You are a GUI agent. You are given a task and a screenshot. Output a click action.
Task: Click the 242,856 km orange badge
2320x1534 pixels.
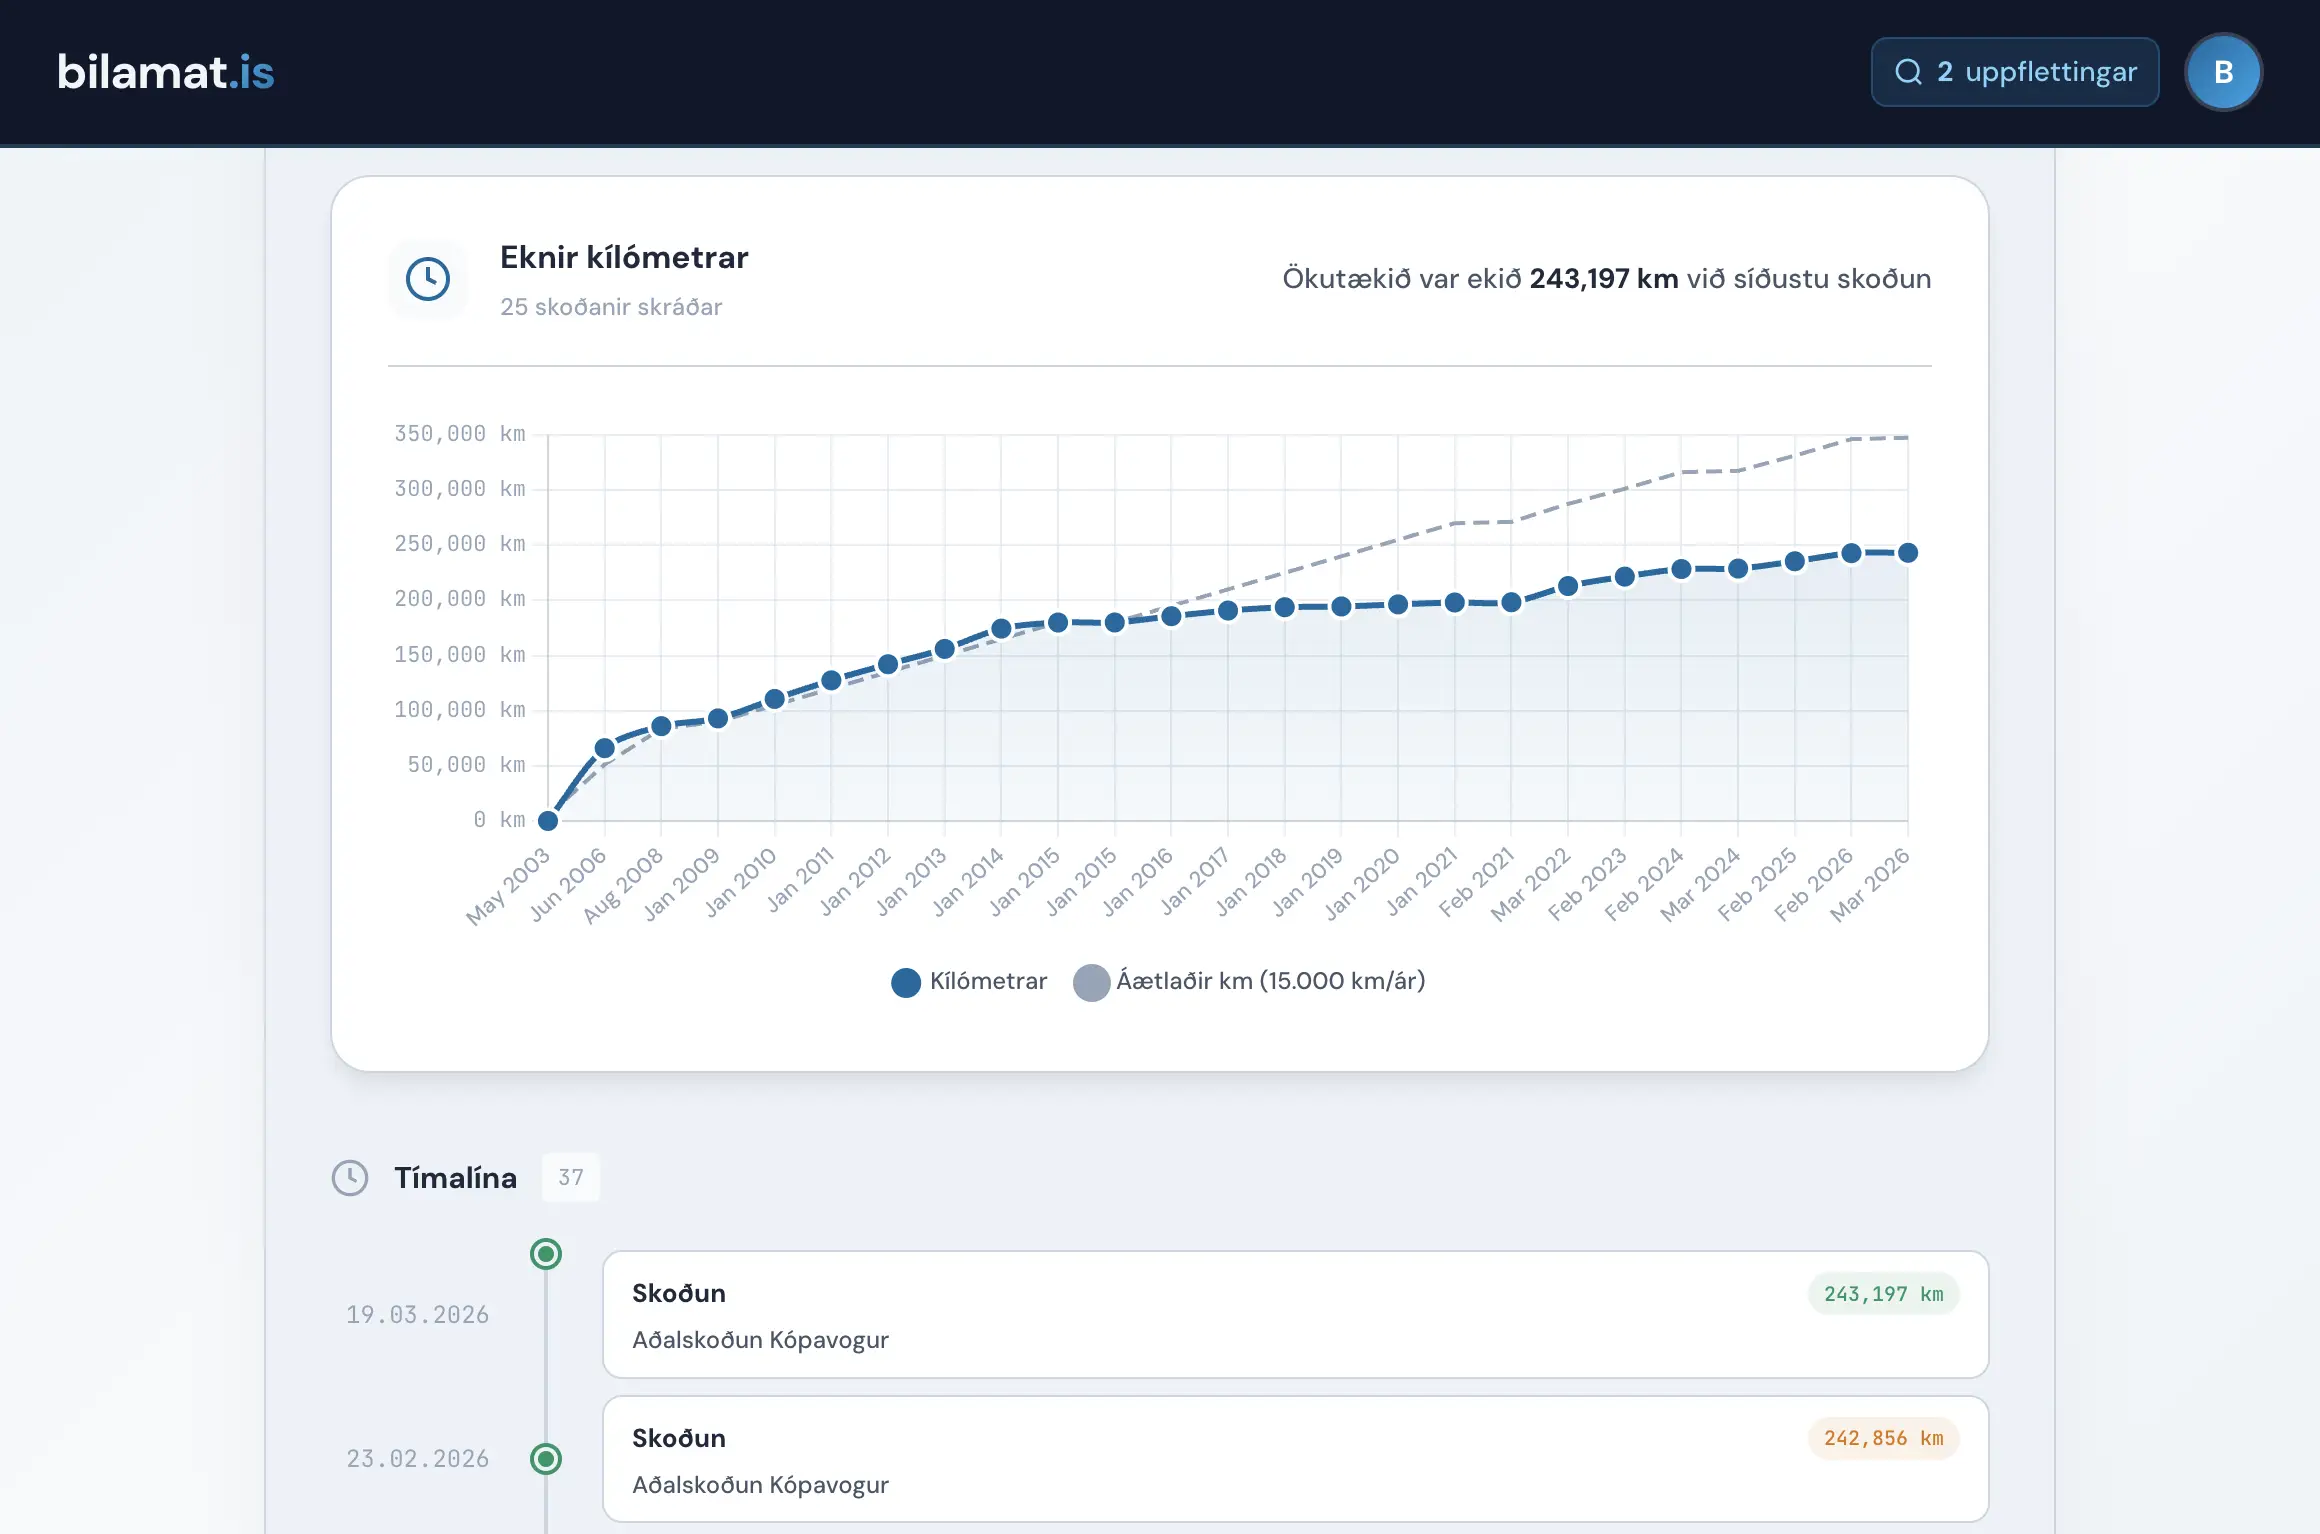(1883, 1438)
